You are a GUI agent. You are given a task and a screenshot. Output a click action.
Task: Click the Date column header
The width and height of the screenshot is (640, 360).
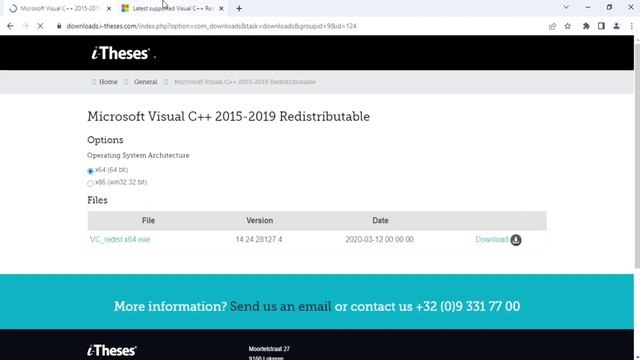click(x=380, y=221)
